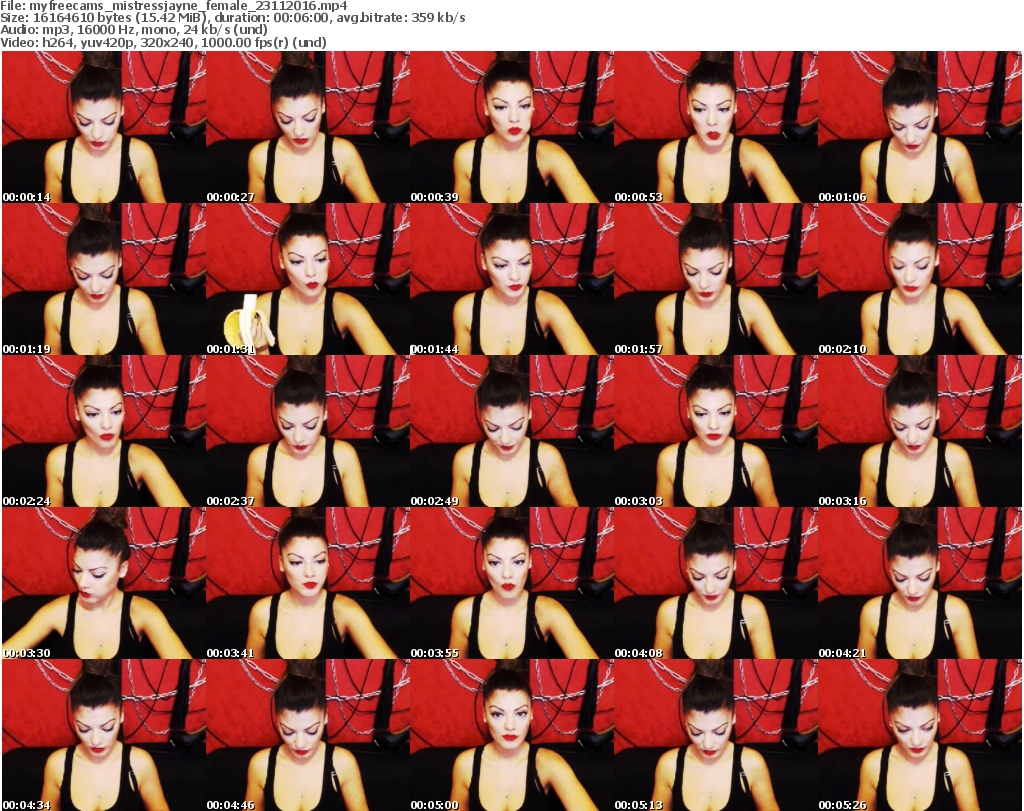Select the thumbnail stamped 00:00:53

coord(716,127)
